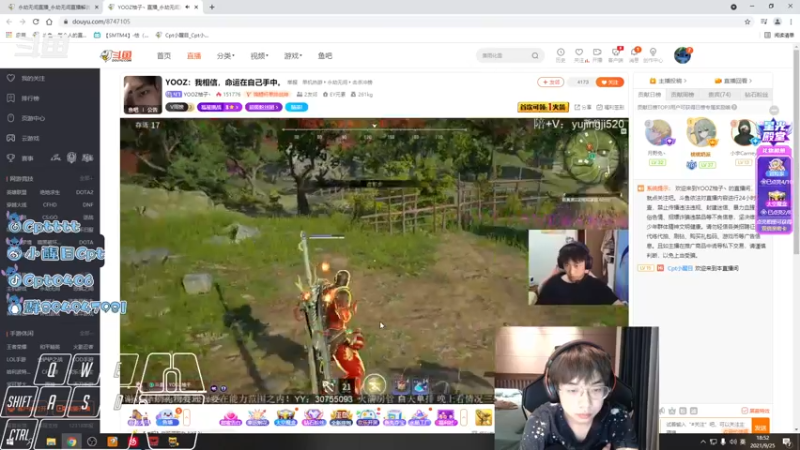This screenshot has width=800, height=450.
Task: Expand the 视频 video dropdown
Action: point(259,56)
